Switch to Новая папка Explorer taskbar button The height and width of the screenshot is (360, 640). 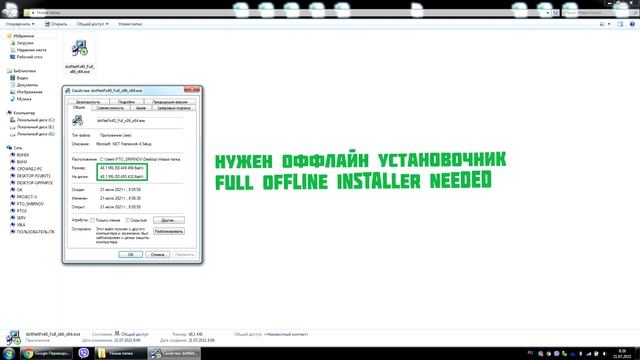(x=120, y=353)
